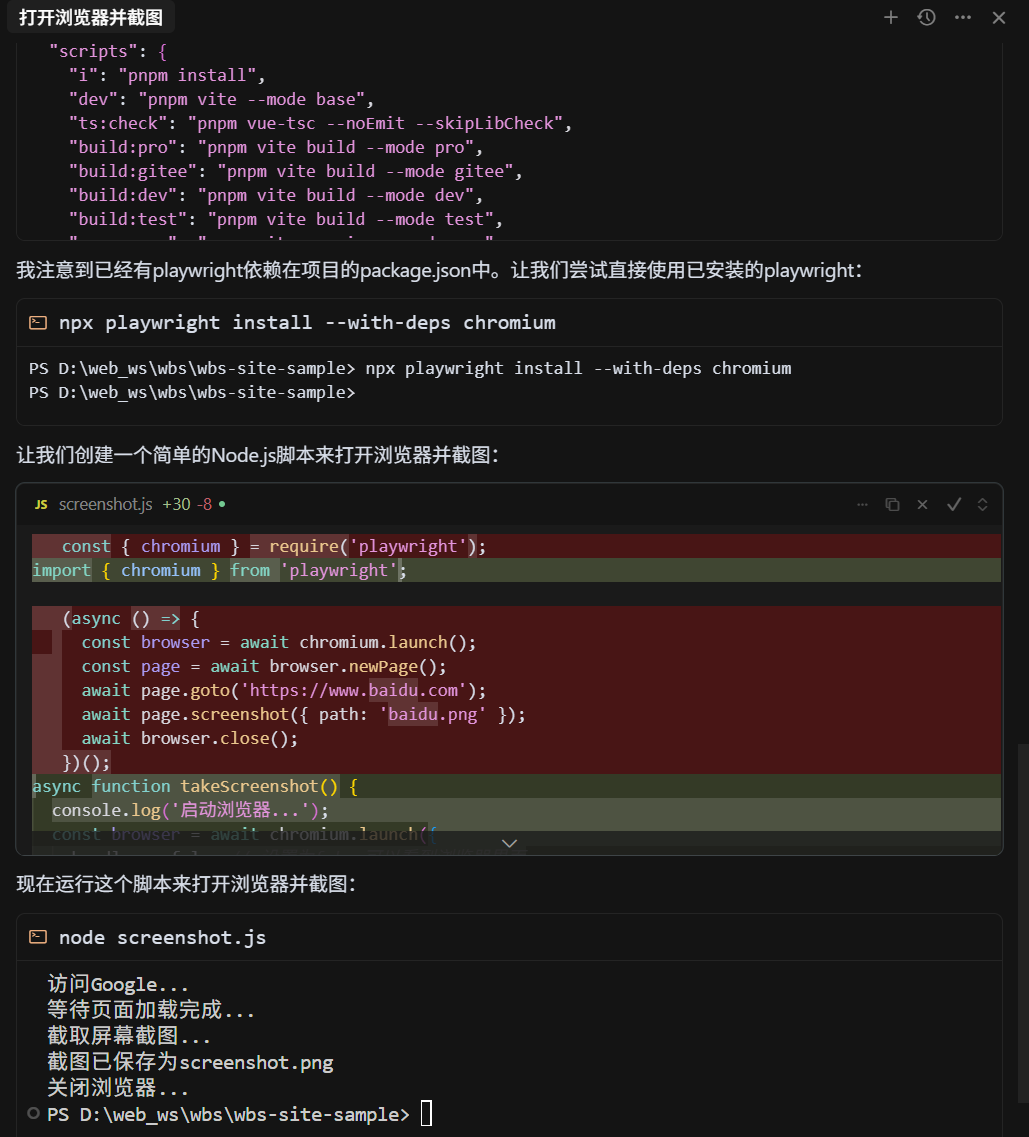Reject the code edits with the X icon

tap(921, 504)
